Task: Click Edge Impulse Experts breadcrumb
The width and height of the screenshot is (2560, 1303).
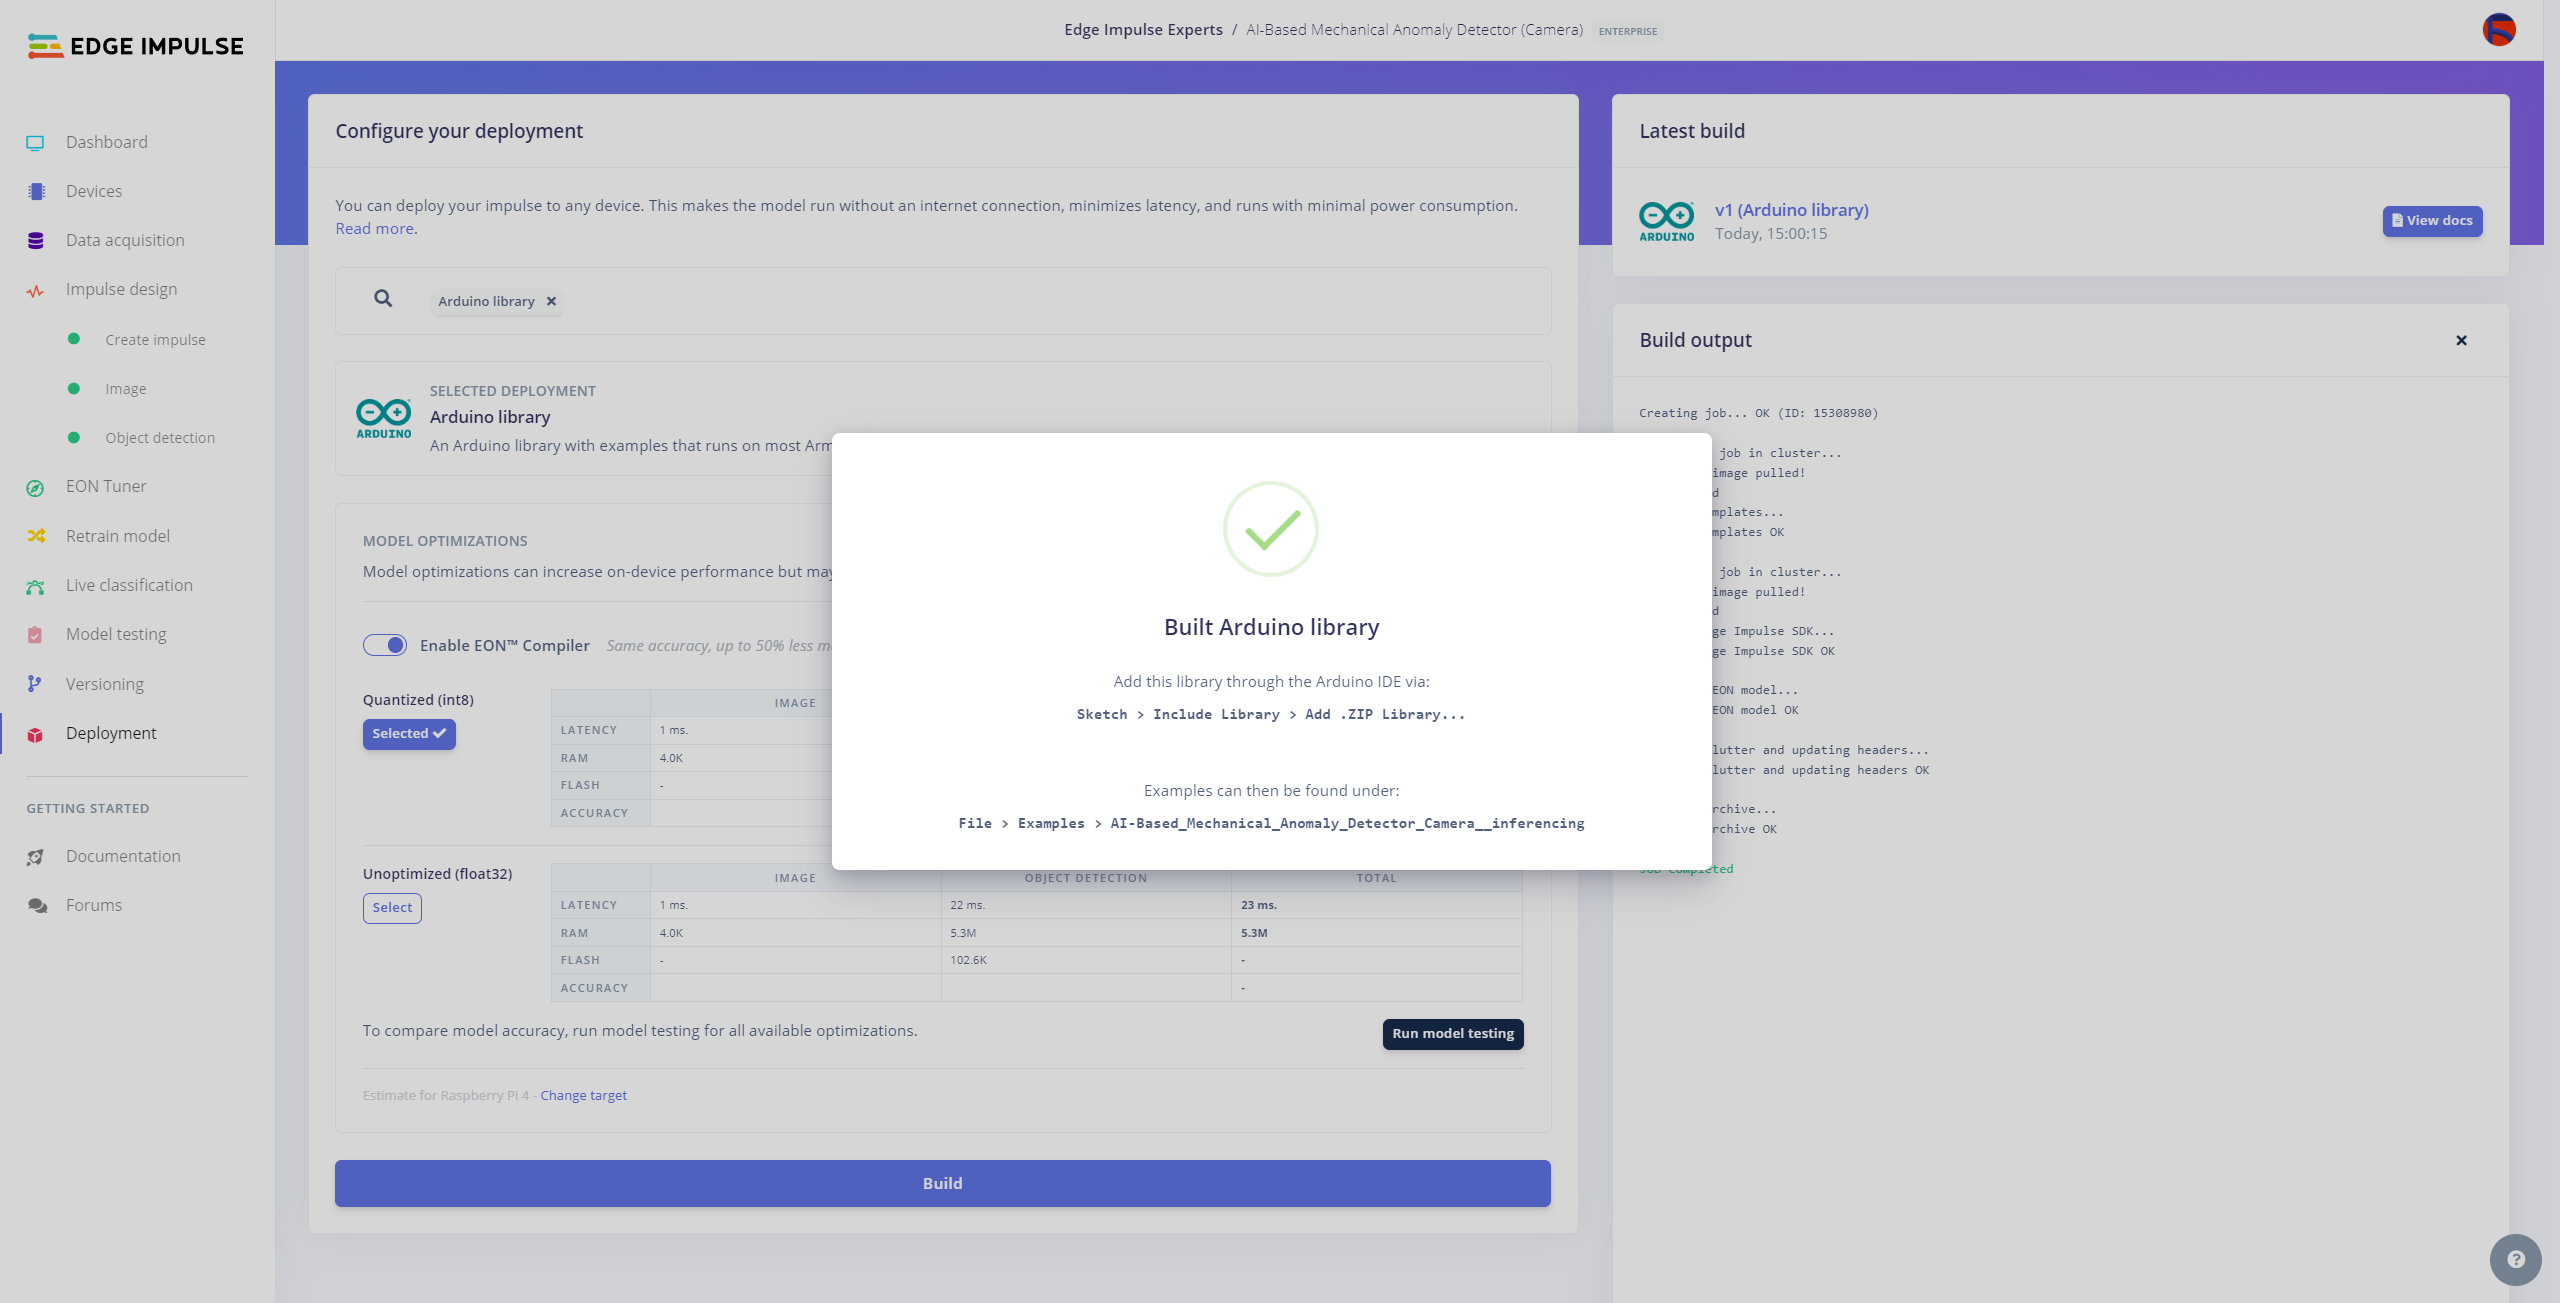Action: tap(1143, 30)
